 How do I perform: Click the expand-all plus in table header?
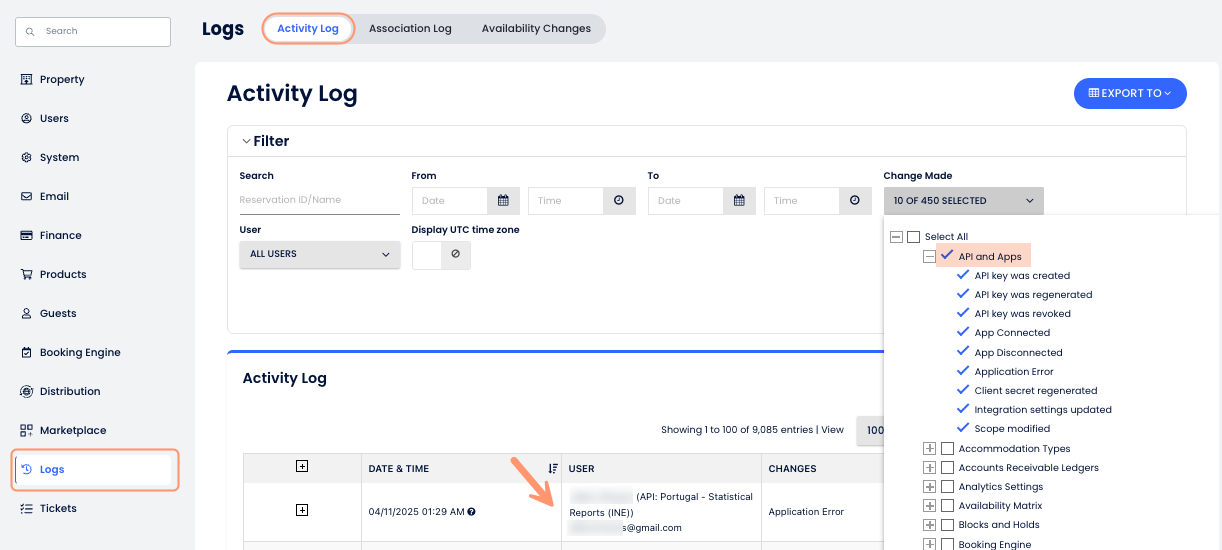click(302, 466)
